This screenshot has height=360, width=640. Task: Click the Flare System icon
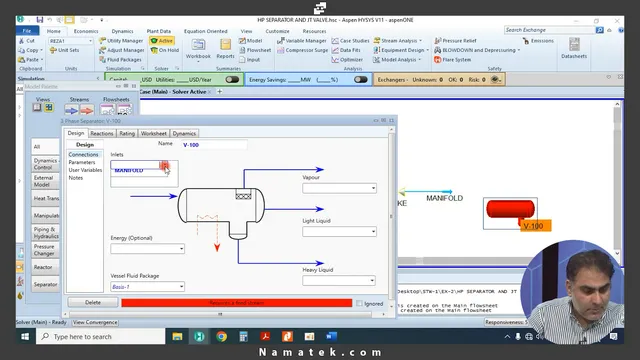(x=438, y=60)
